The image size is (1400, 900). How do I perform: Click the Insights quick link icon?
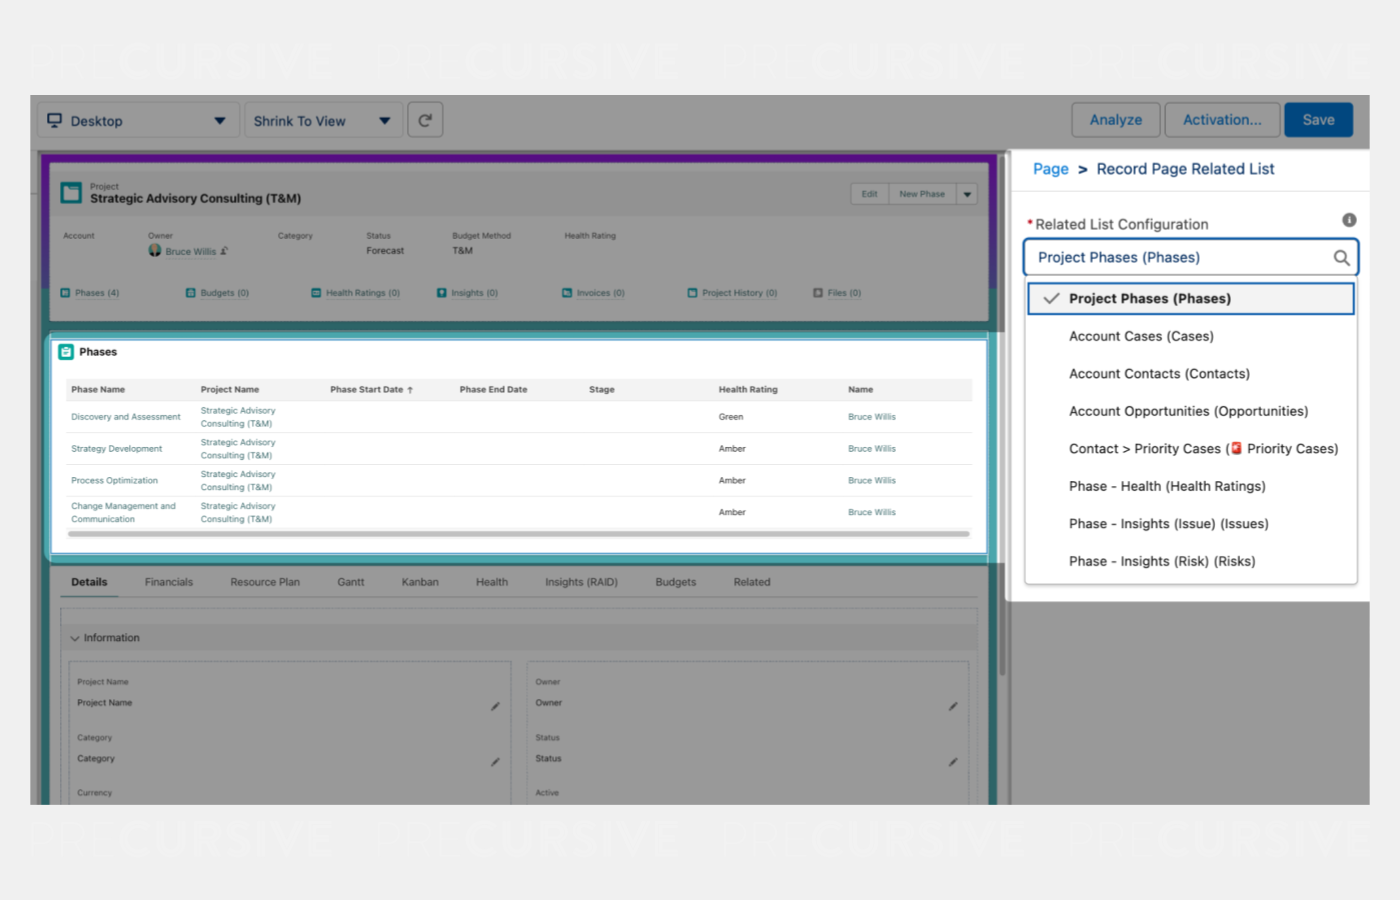click(x=442, y=293)
